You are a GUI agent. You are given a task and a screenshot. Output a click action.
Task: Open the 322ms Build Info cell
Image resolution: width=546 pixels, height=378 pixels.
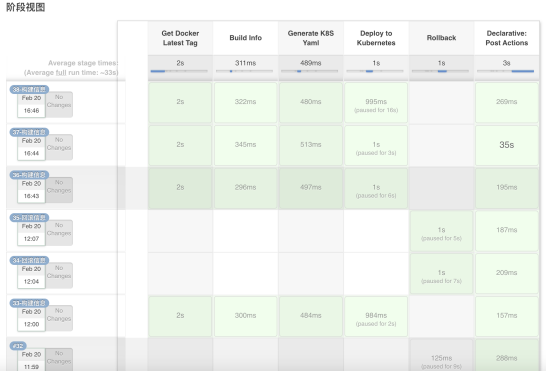(x=245, y=102)
